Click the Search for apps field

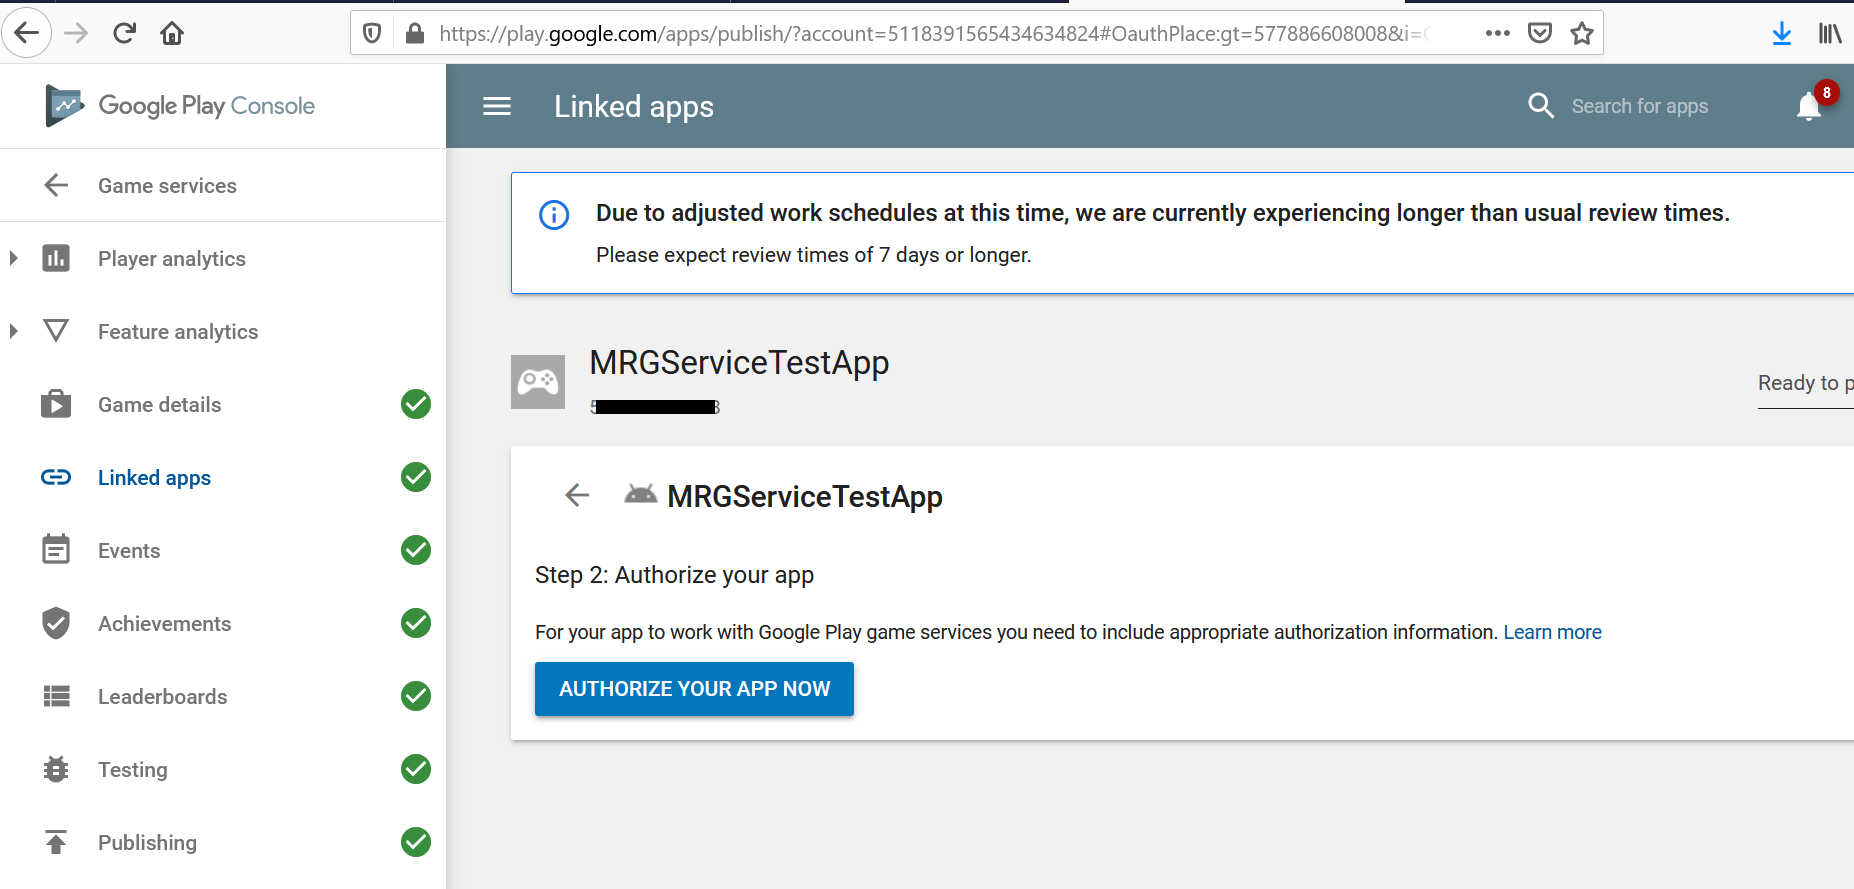click(1640, 106)
